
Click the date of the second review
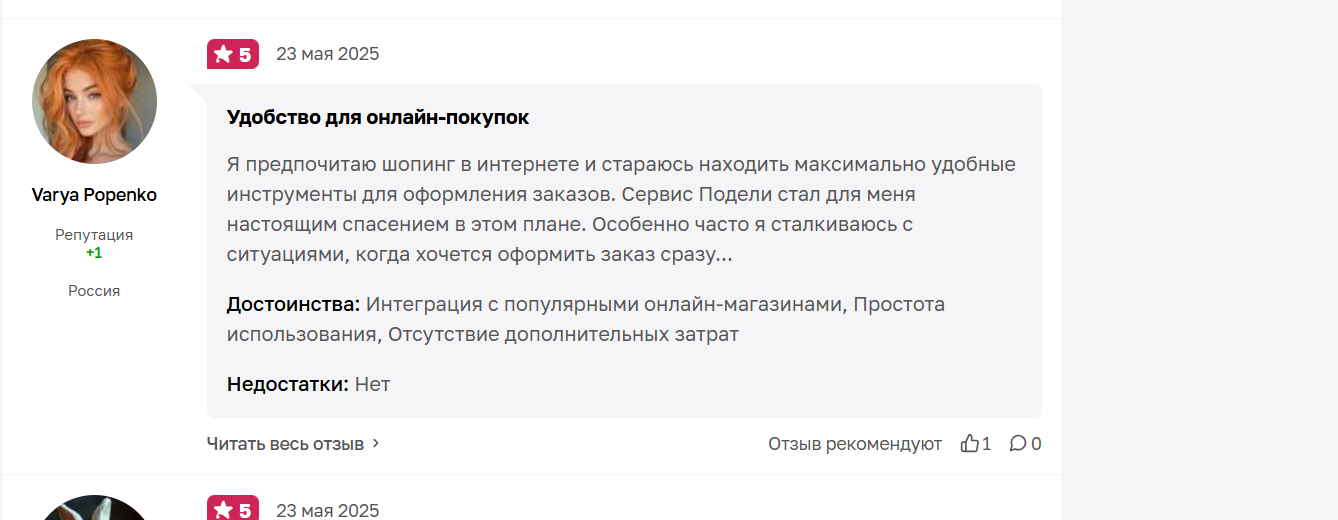tap(328, 510)
